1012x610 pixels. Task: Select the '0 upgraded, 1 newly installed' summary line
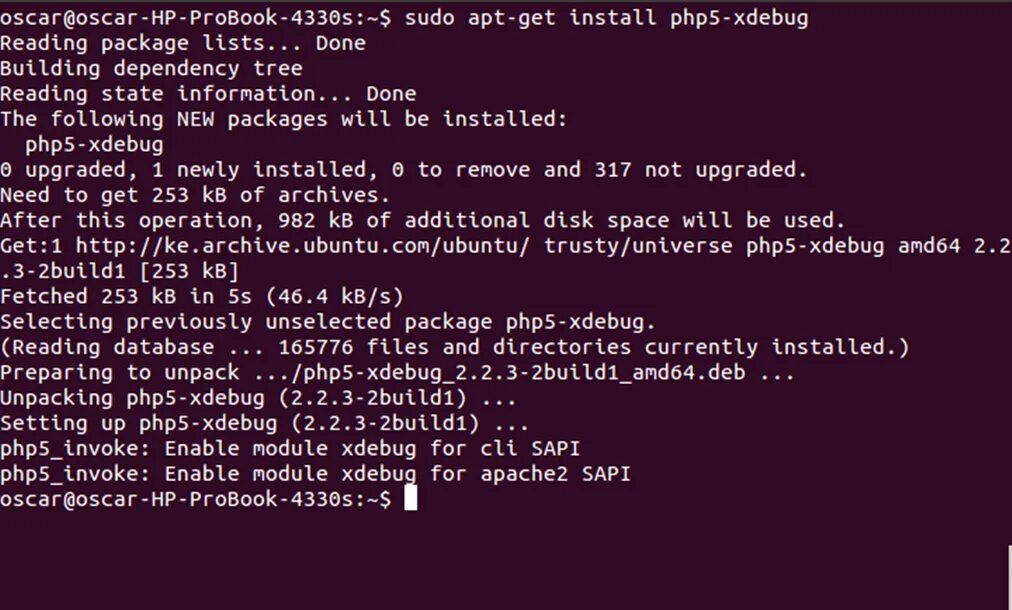[x=403, y=170]
